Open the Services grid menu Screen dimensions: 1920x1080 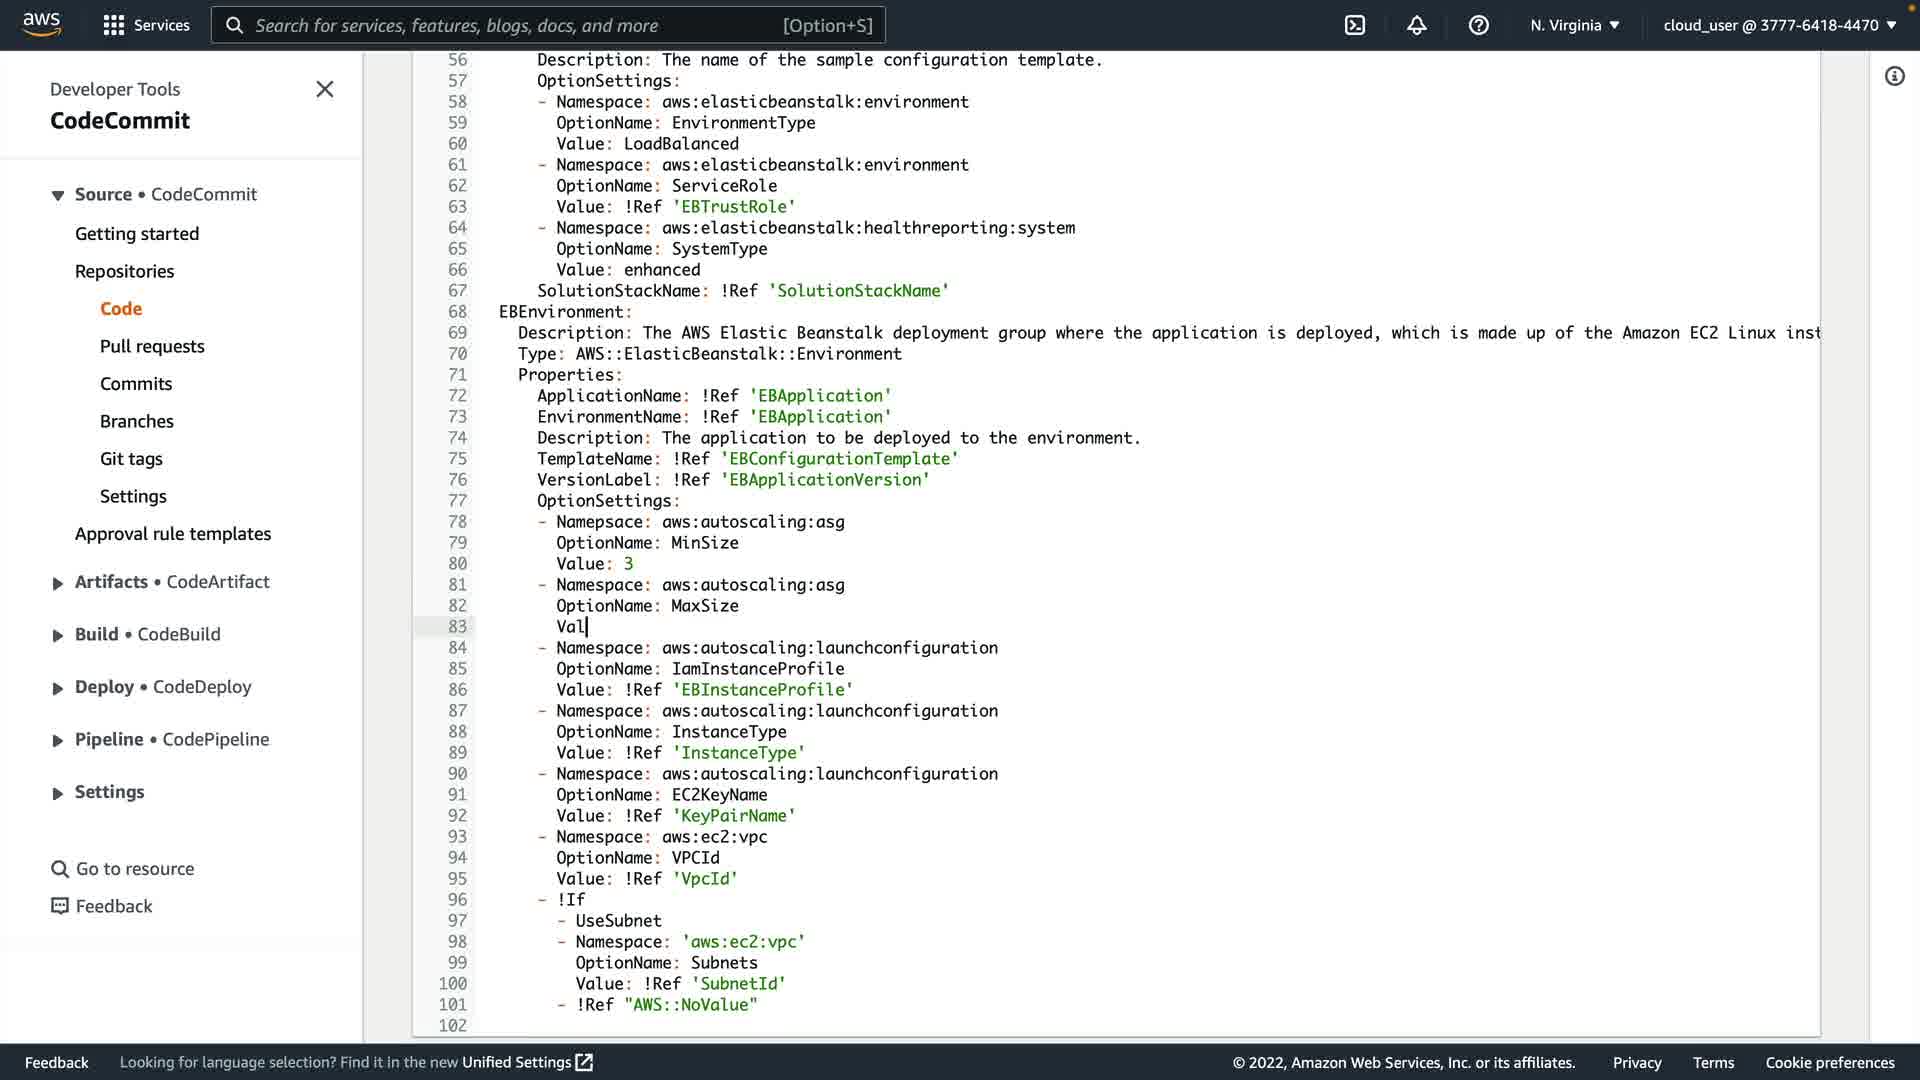(x=114, y=25)
